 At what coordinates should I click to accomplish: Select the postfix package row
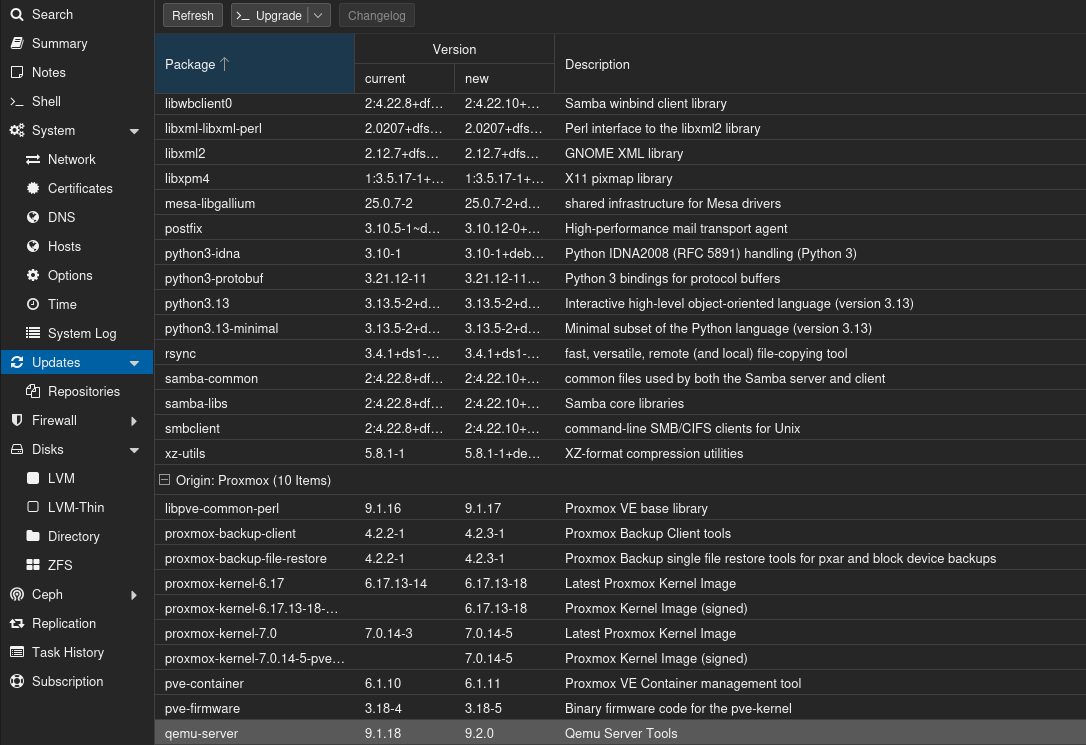[x=620, y=228]
